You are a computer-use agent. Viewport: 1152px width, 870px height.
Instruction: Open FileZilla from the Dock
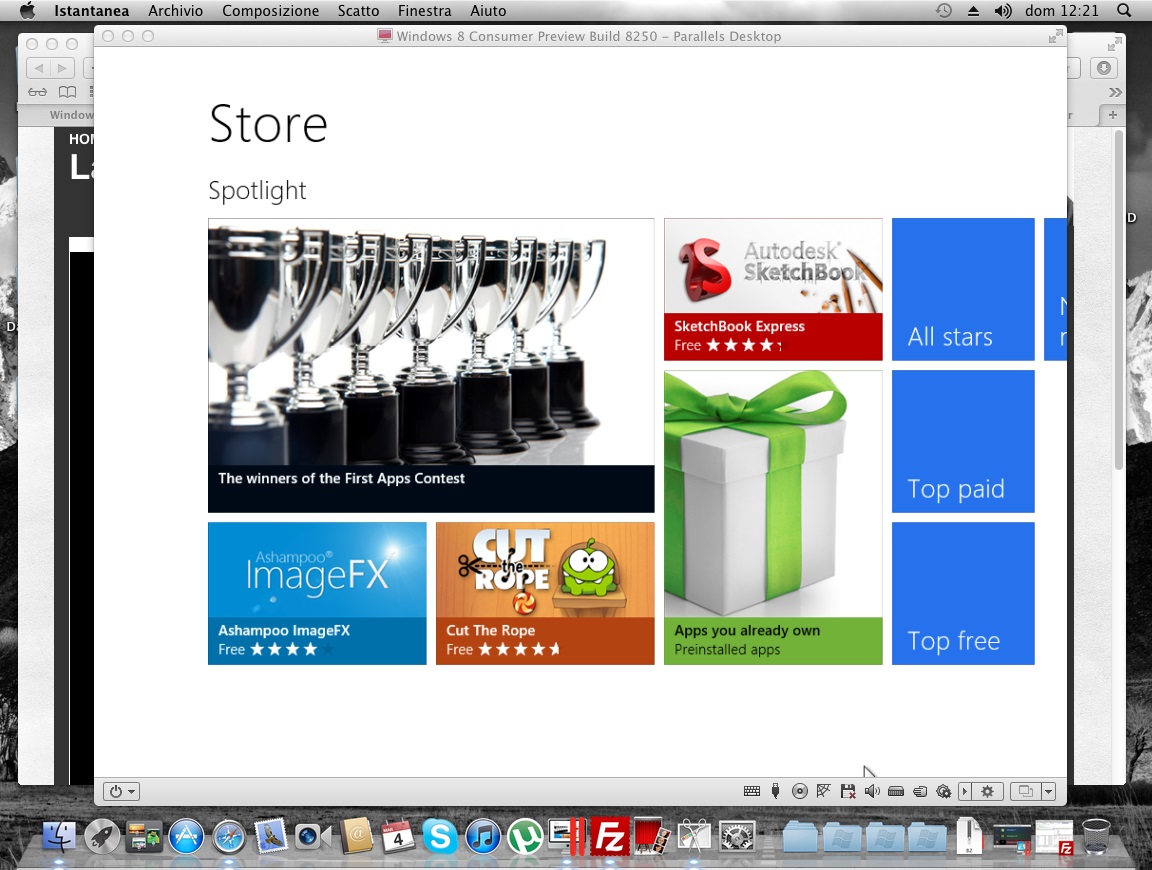point(610,837)
